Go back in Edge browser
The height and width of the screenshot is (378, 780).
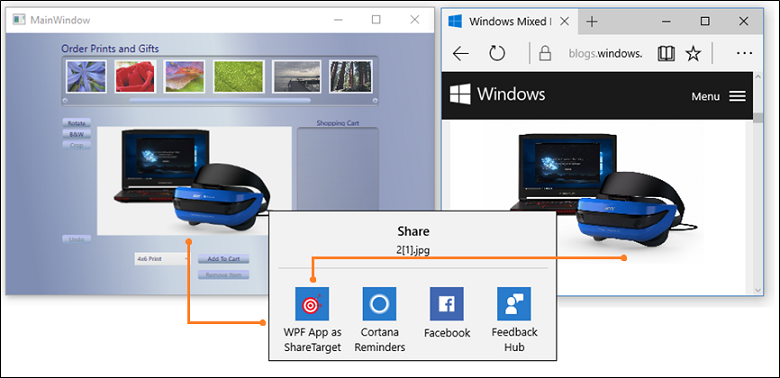coord(461,54)
